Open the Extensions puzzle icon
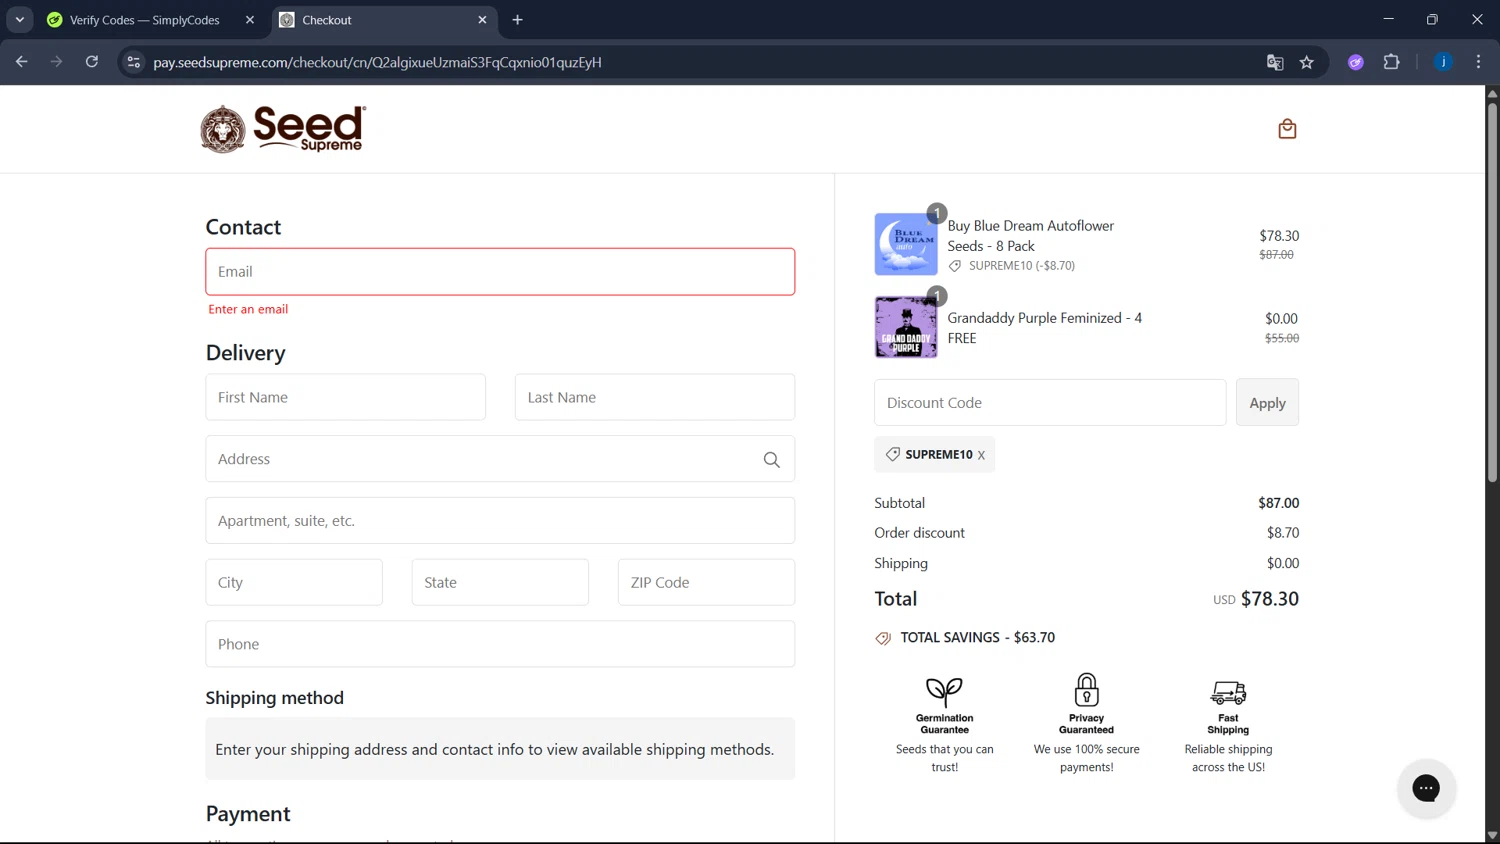 [x=1391, y=62]
